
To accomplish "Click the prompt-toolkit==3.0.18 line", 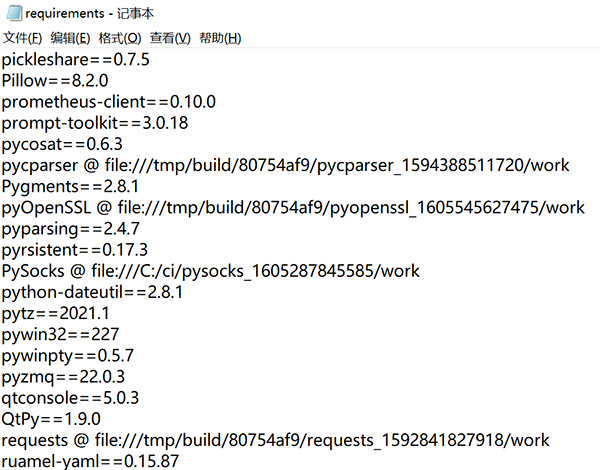I will tap(95, 123).
